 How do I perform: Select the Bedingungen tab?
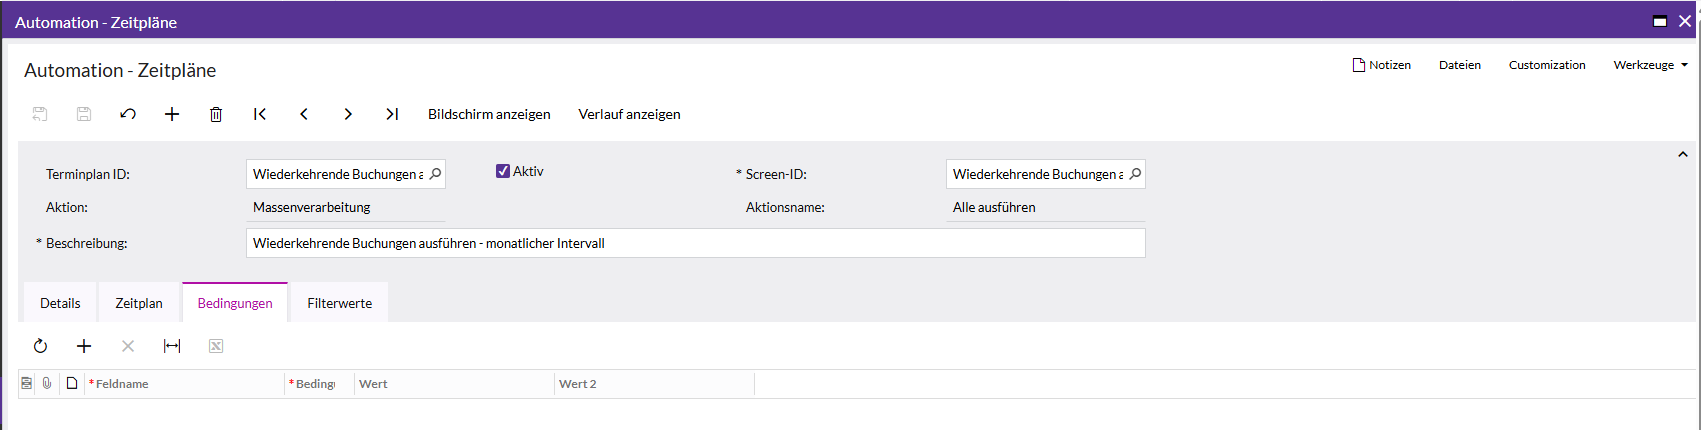click(x=235, y=303)
